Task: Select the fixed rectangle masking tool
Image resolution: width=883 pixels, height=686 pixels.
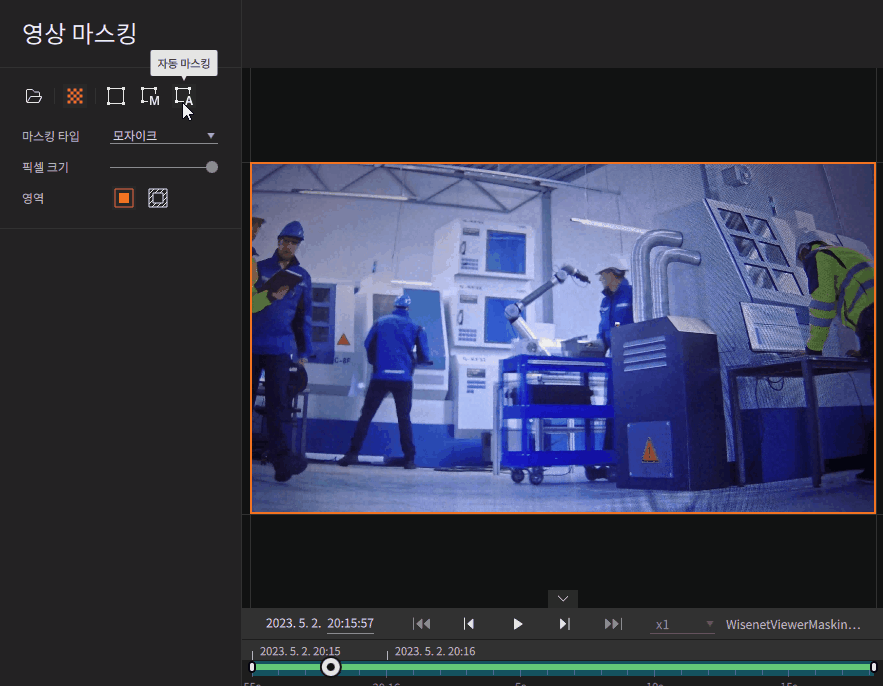Action: 116,96
